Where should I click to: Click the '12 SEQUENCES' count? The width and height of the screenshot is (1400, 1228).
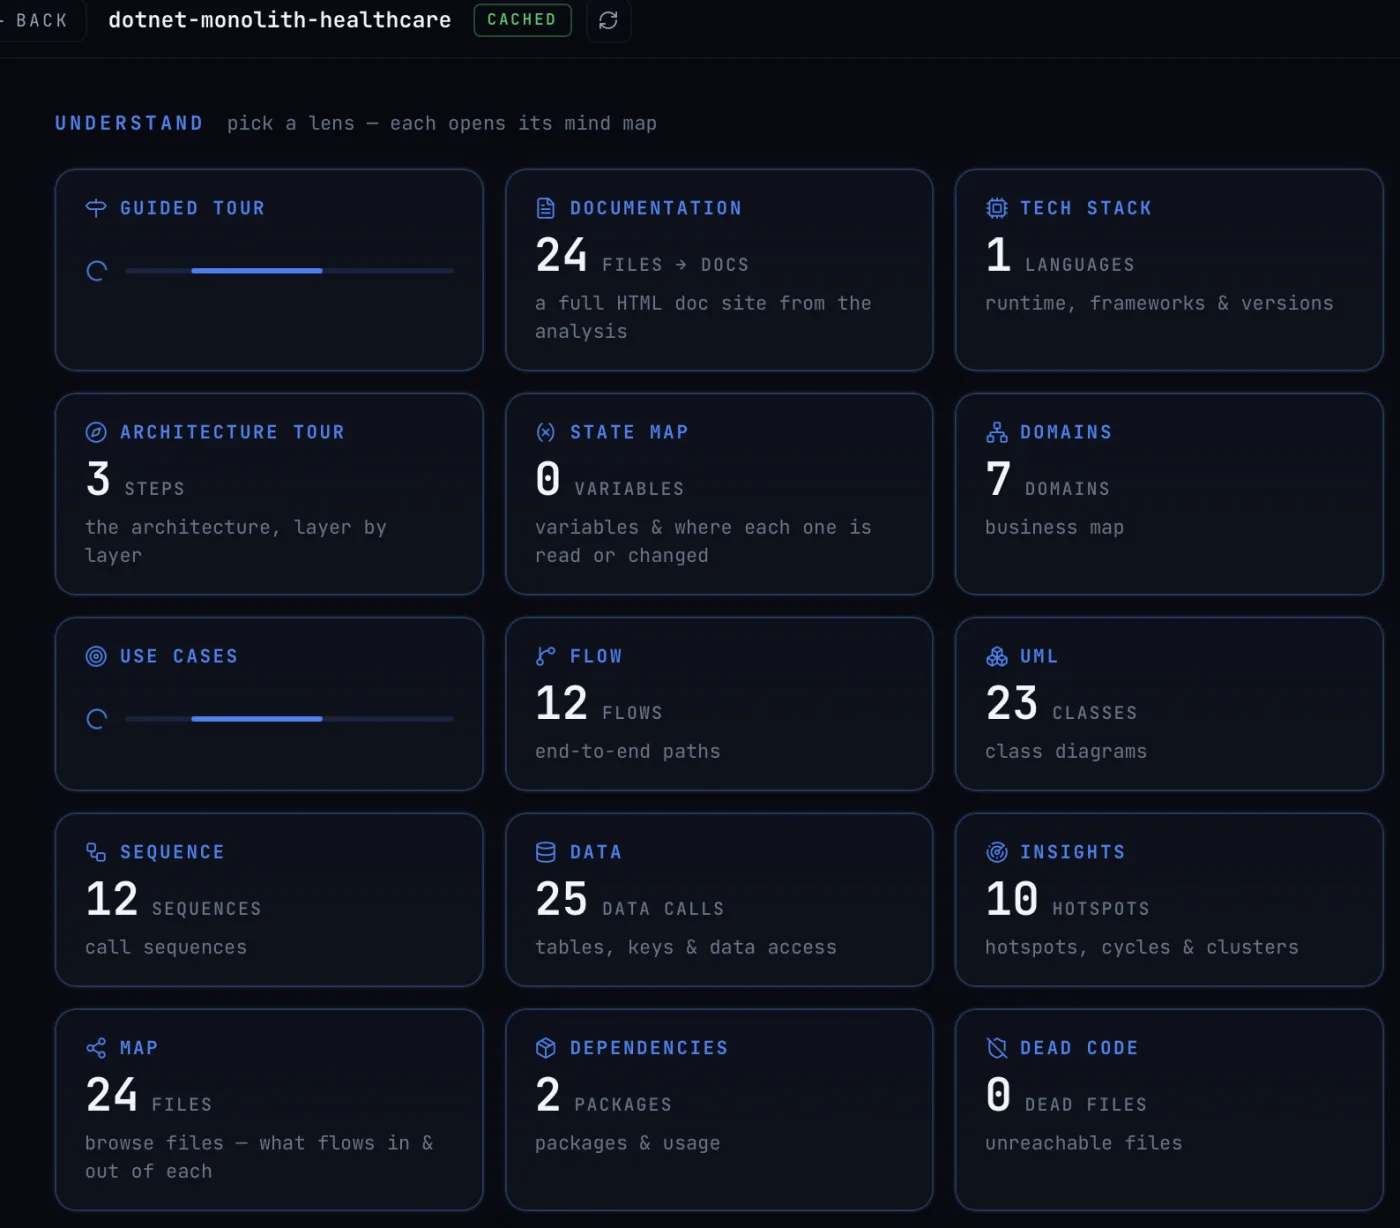coord(174,900)
